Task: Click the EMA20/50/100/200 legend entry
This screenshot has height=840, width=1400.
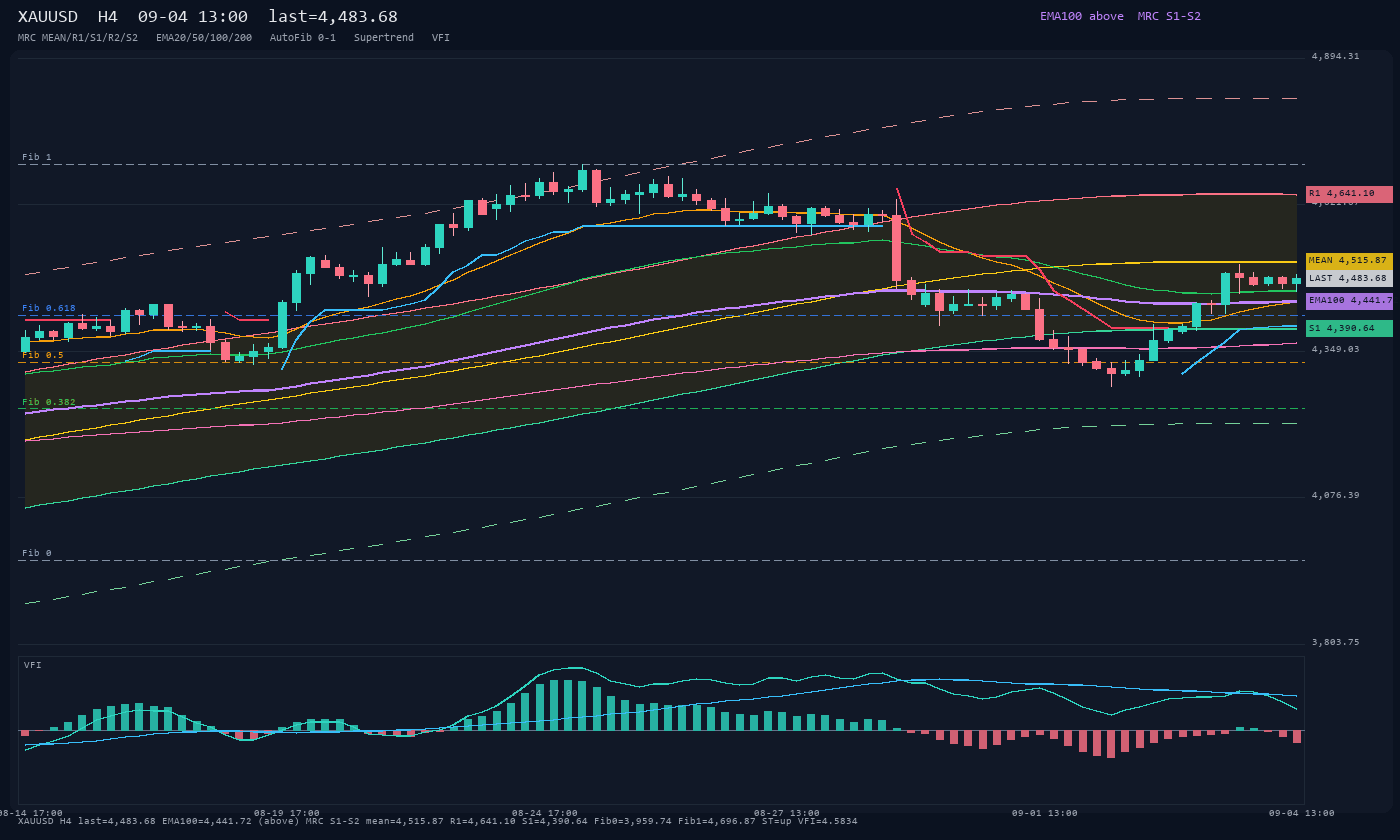Action: coord(204,38)
